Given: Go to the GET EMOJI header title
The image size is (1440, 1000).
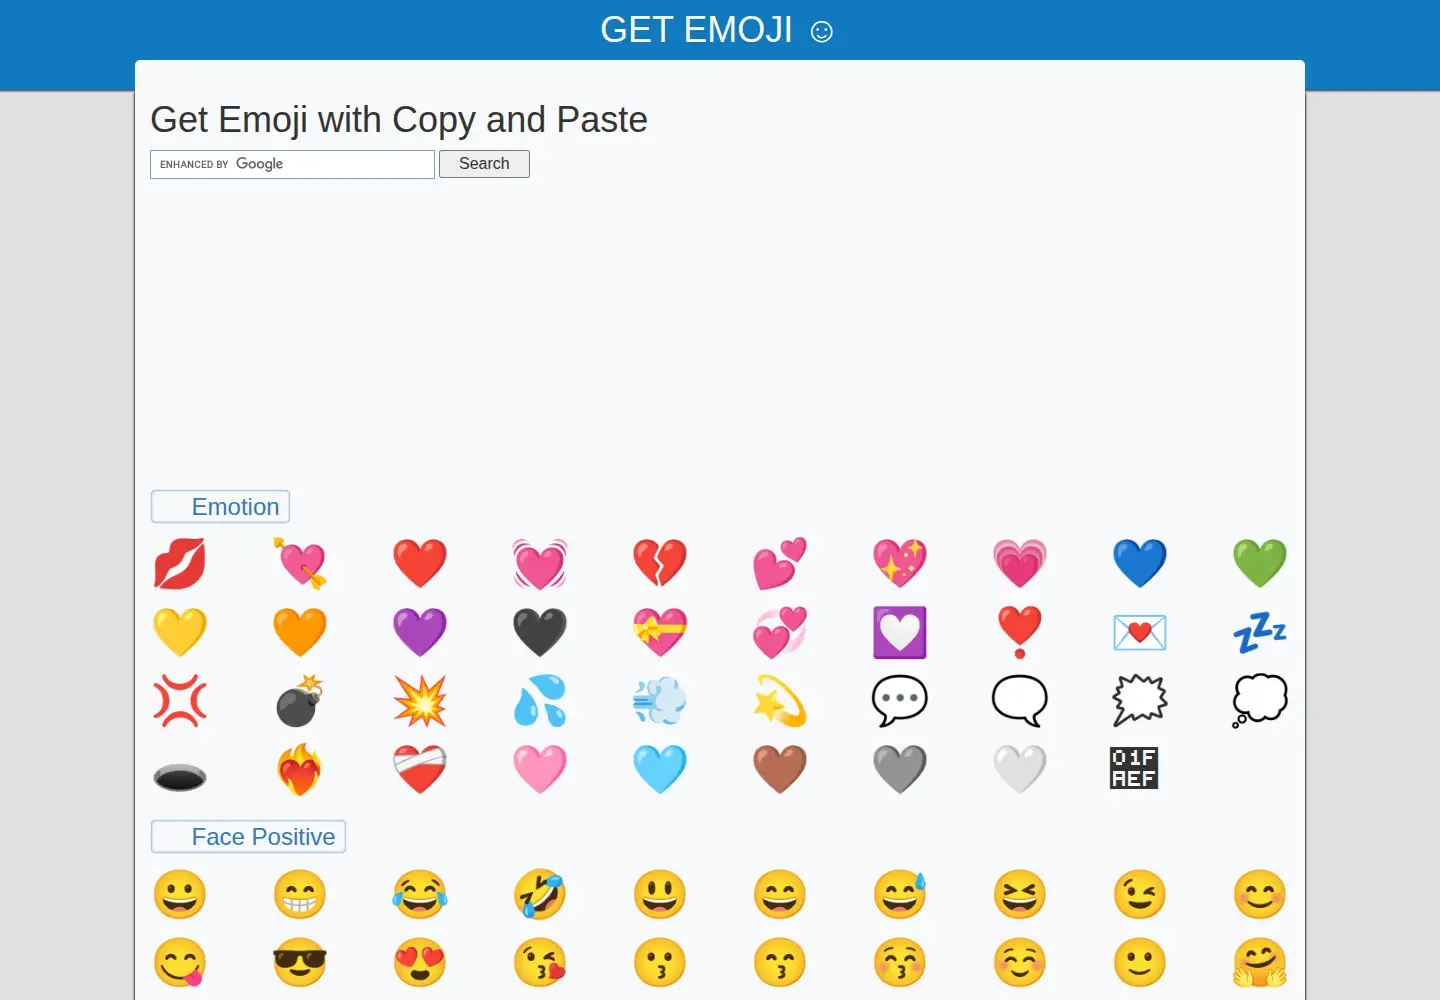Looking at the screenshot, I should (x=716, y=30).
